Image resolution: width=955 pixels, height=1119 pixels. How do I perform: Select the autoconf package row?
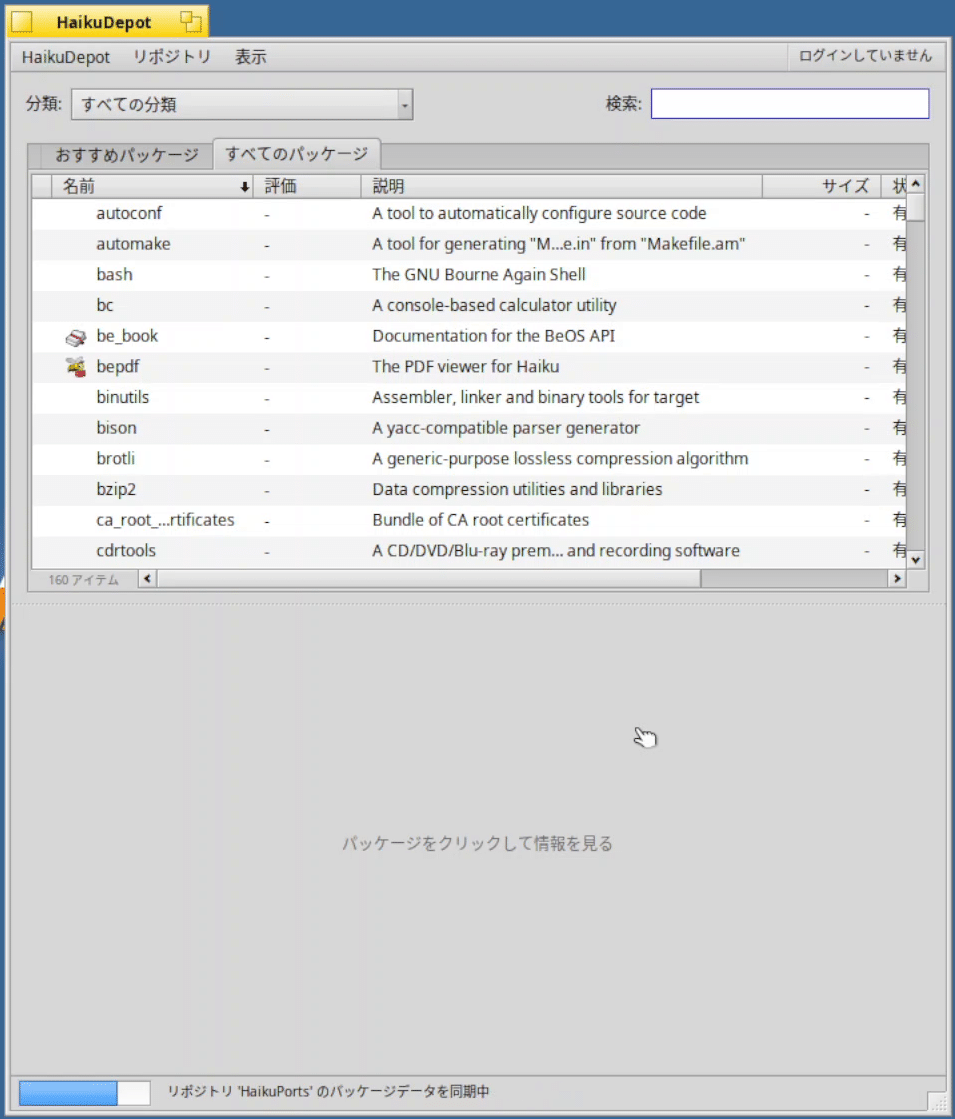[469, 213]
